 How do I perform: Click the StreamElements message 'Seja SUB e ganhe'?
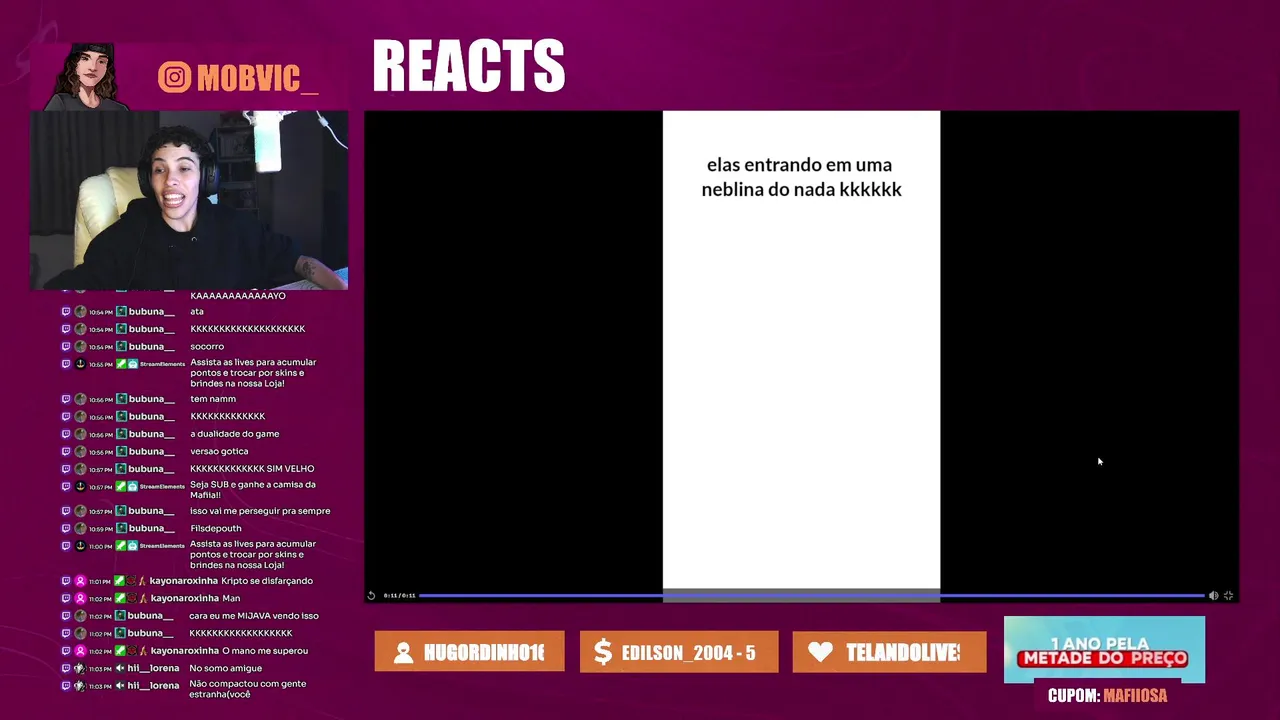253,490
